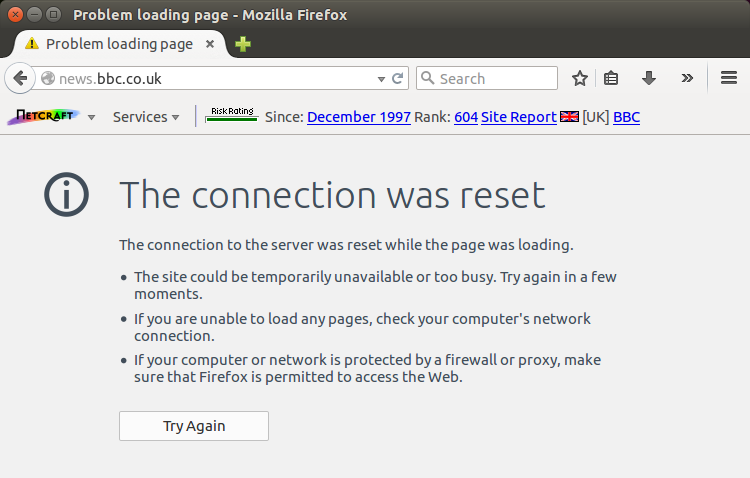
Task: Select the Problem loading page tab
Action: pos(120,44)
